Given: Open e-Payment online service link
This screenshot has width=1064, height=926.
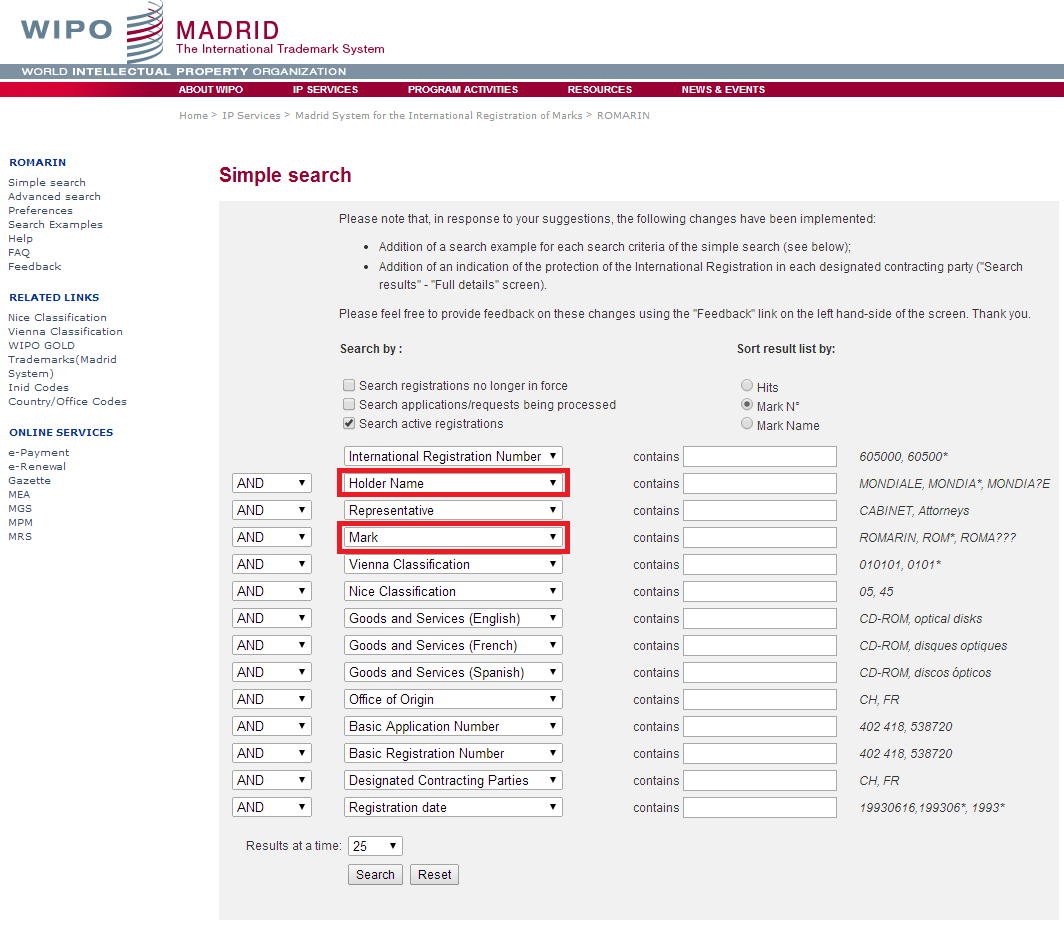Looking at the screenshot, I should 38,452.
